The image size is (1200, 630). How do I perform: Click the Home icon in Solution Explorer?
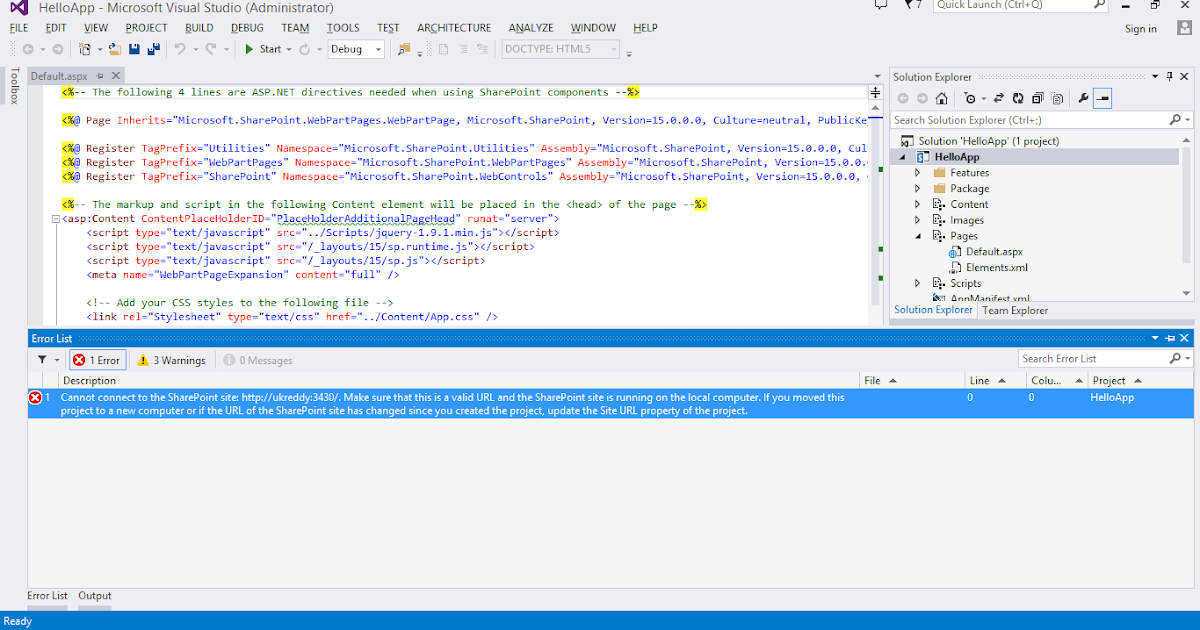pyautogui.click(x=942, y=98)
